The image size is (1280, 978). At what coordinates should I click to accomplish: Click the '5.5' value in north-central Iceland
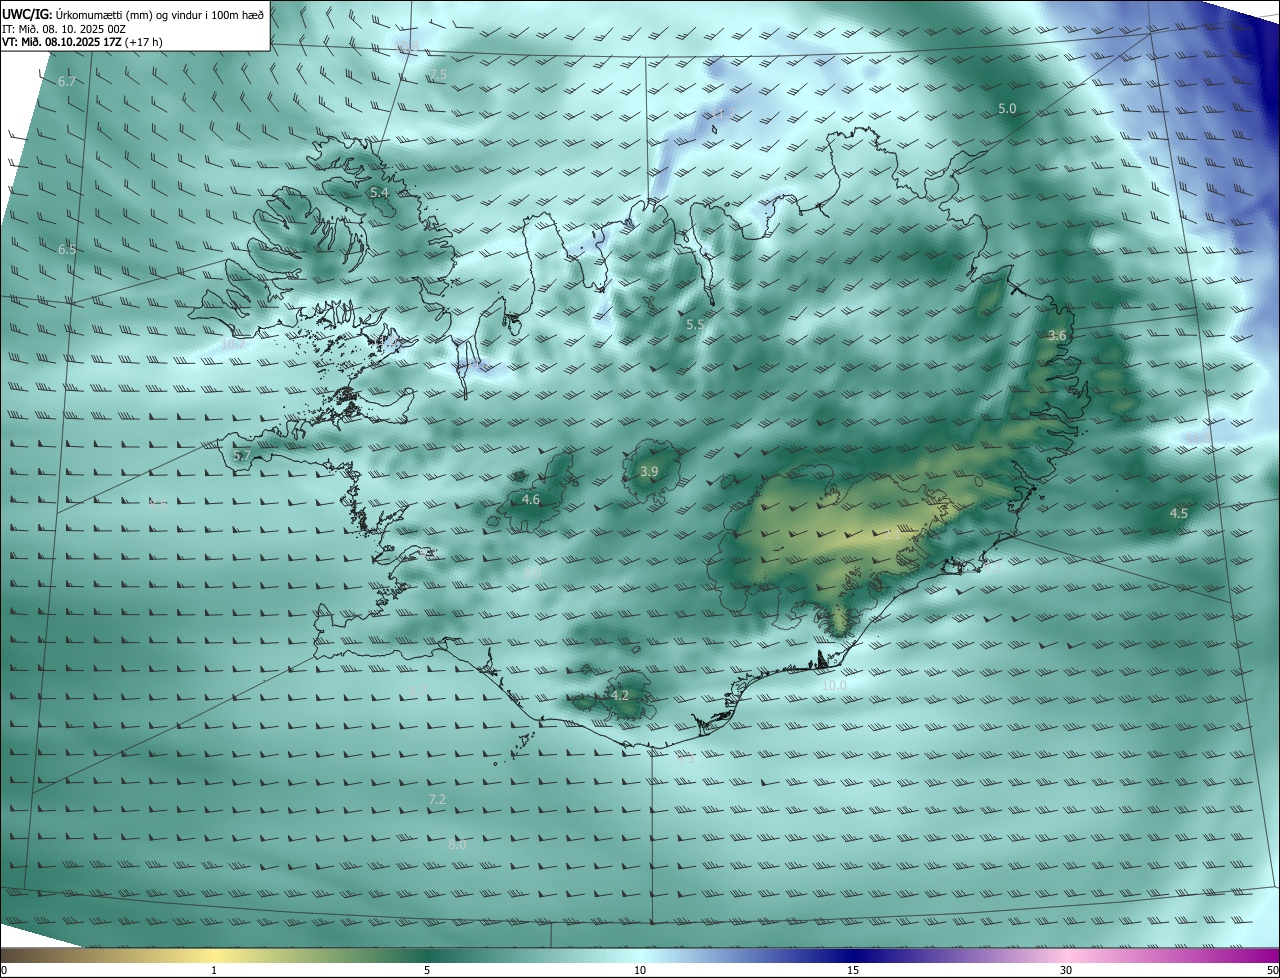[x=695, y=325]
